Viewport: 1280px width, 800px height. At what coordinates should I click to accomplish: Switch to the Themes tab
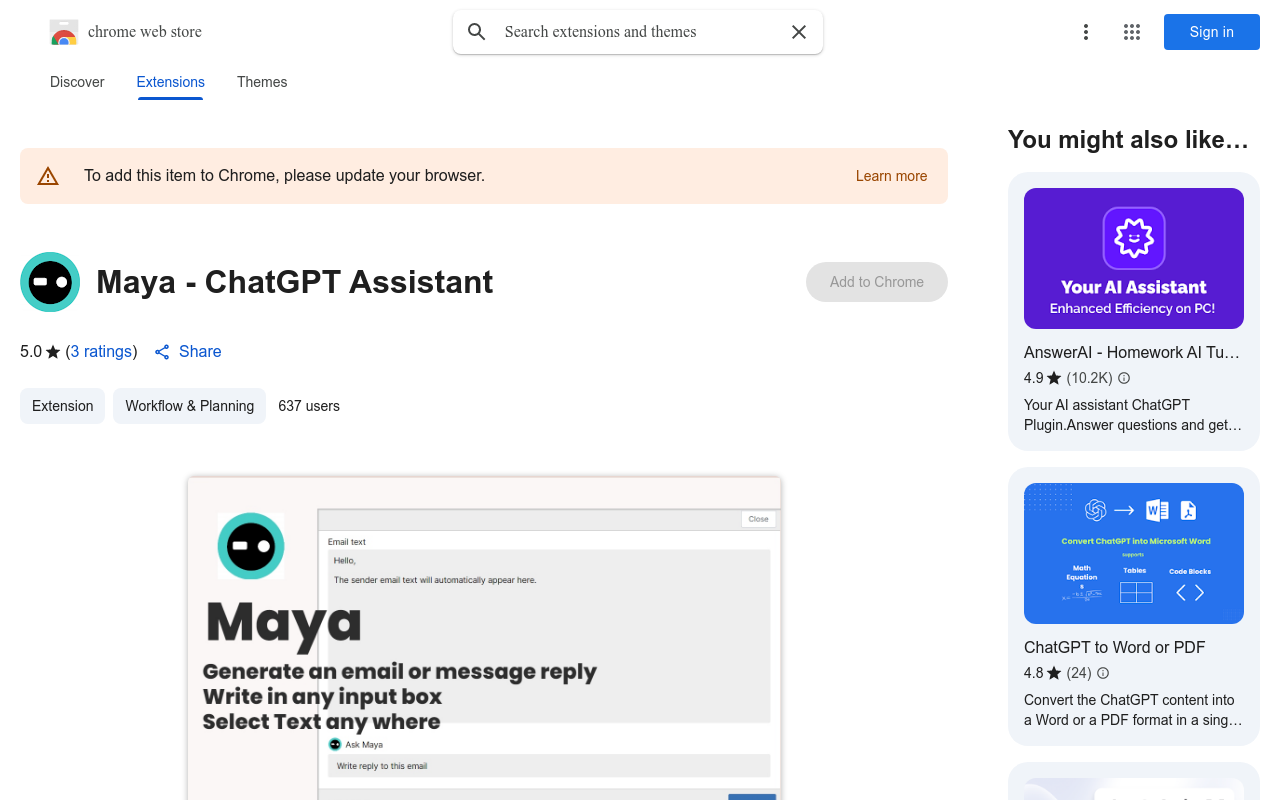pos(262,82)
